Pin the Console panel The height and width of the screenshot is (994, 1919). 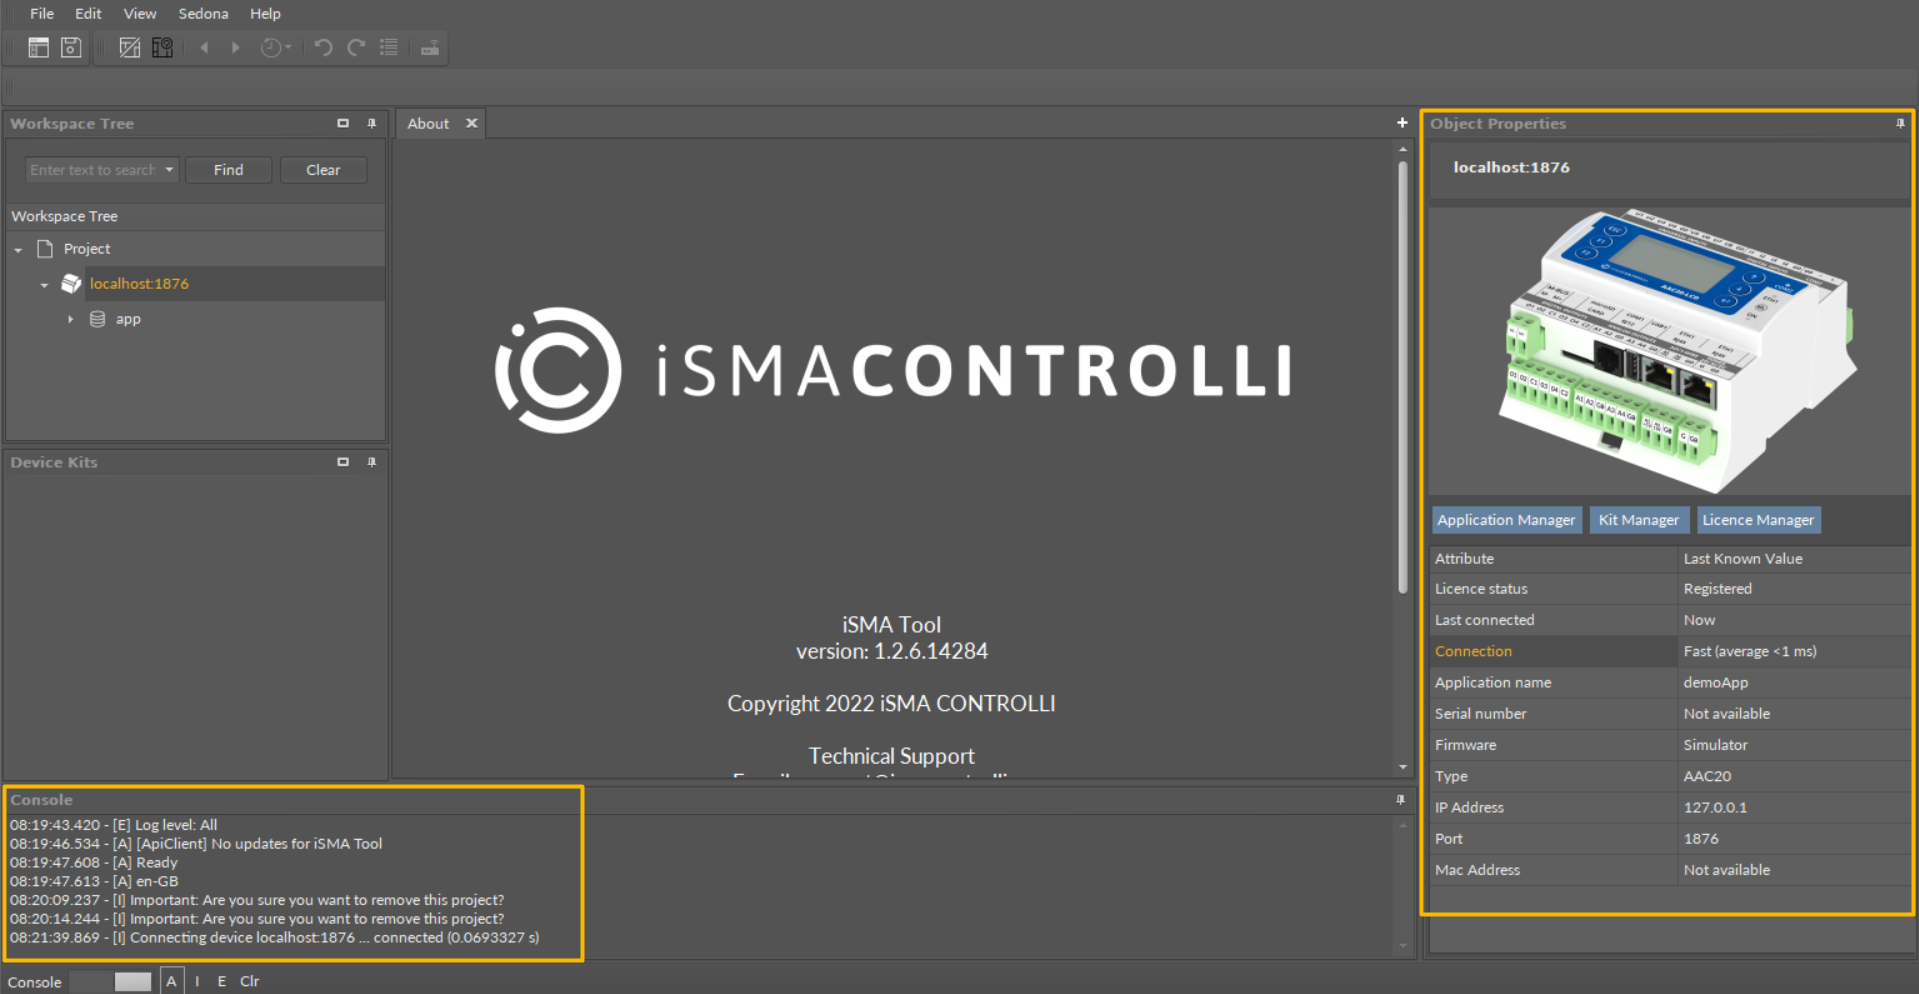point(1400,800)
